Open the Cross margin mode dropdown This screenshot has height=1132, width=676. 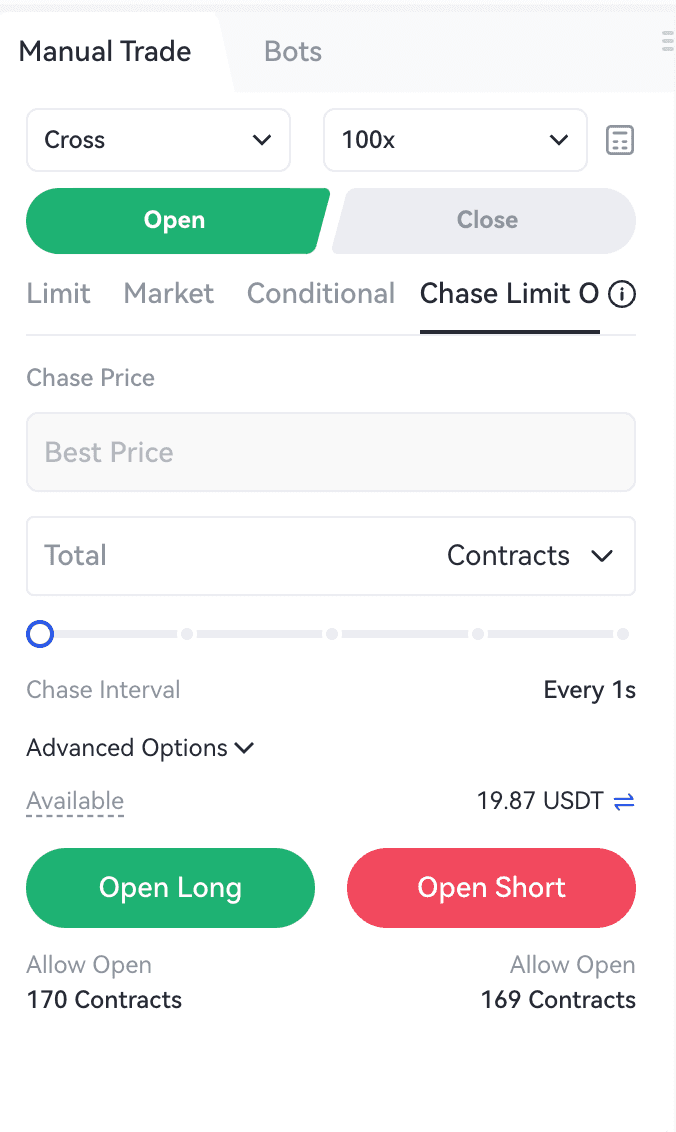click(x=158, y=140)
